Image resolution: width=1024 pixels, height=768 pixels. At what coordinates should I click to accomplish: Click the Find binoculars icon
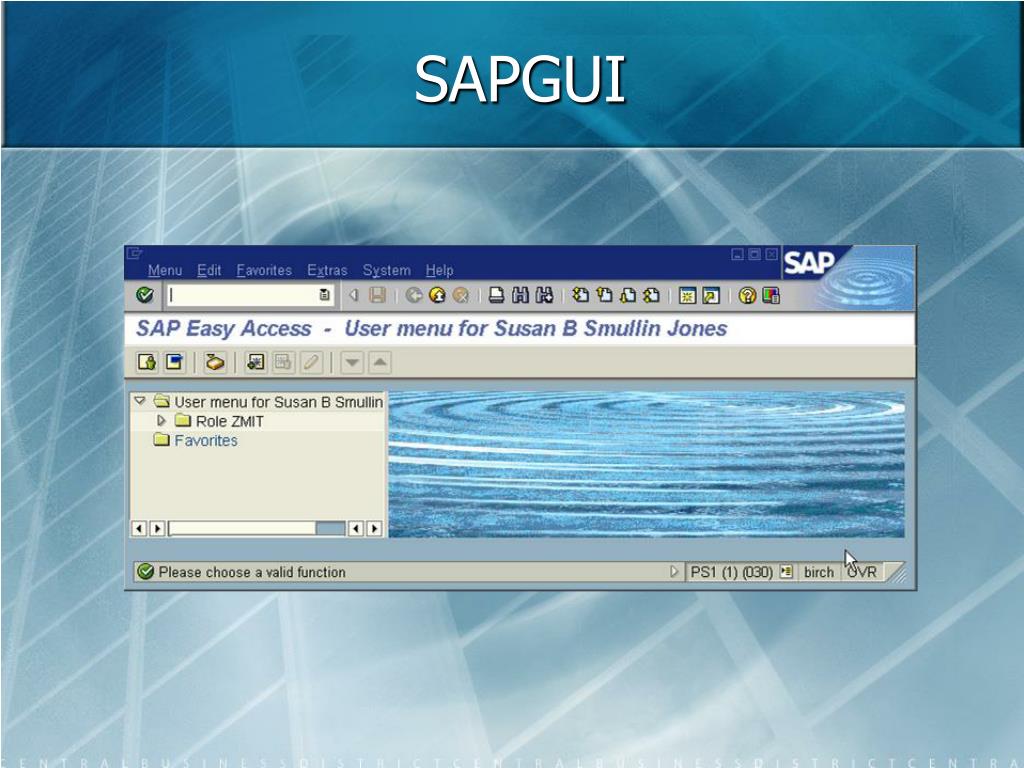pos(520,295)
